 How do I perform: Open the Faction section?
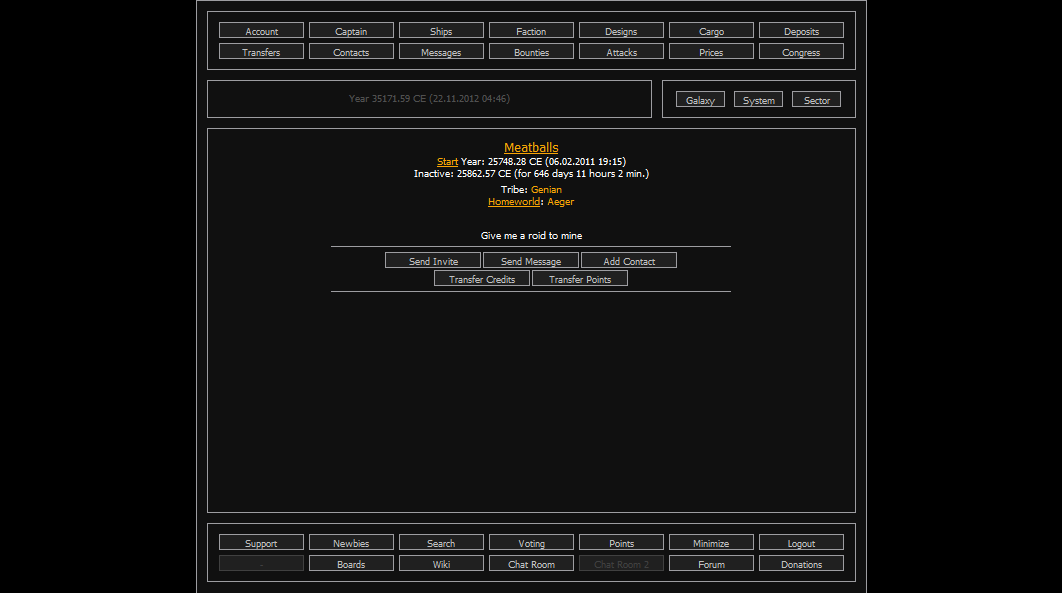[x=531, y=31]
